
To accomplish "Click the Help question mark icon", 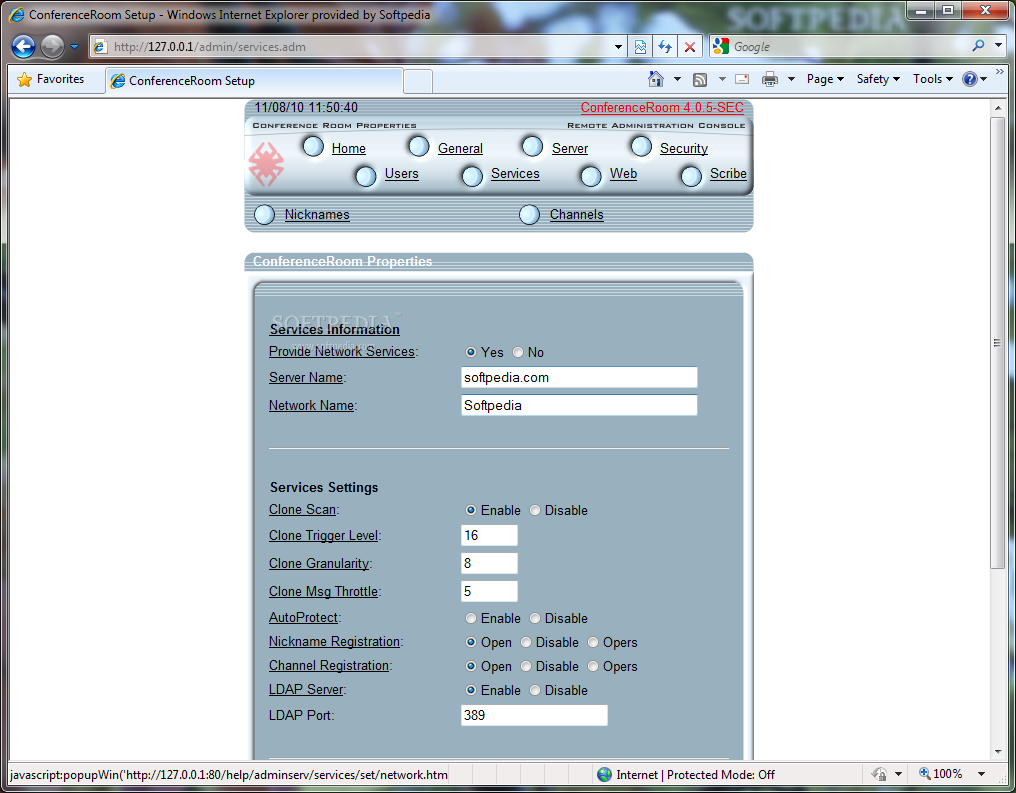I will tap(970, 79).
